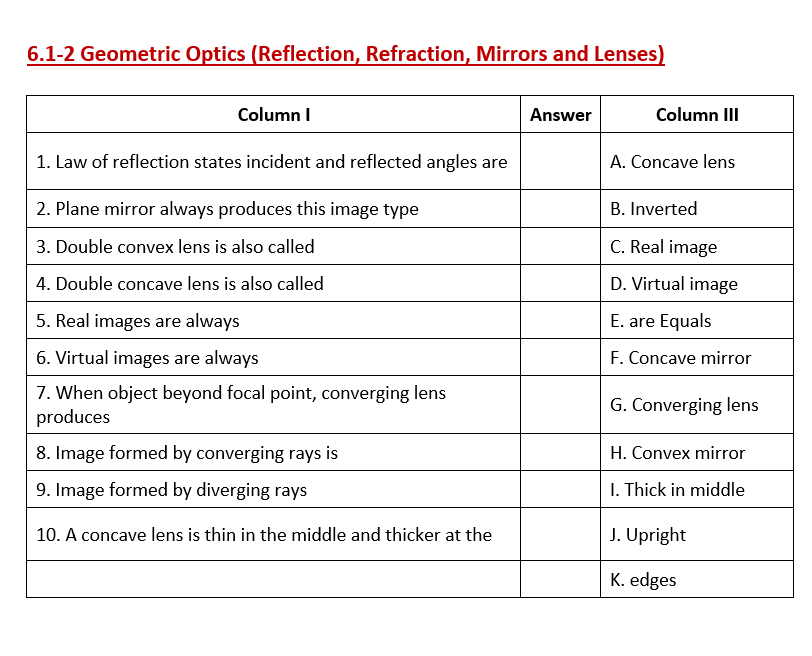Click the question 6 virtual images text

click(147, 358)
